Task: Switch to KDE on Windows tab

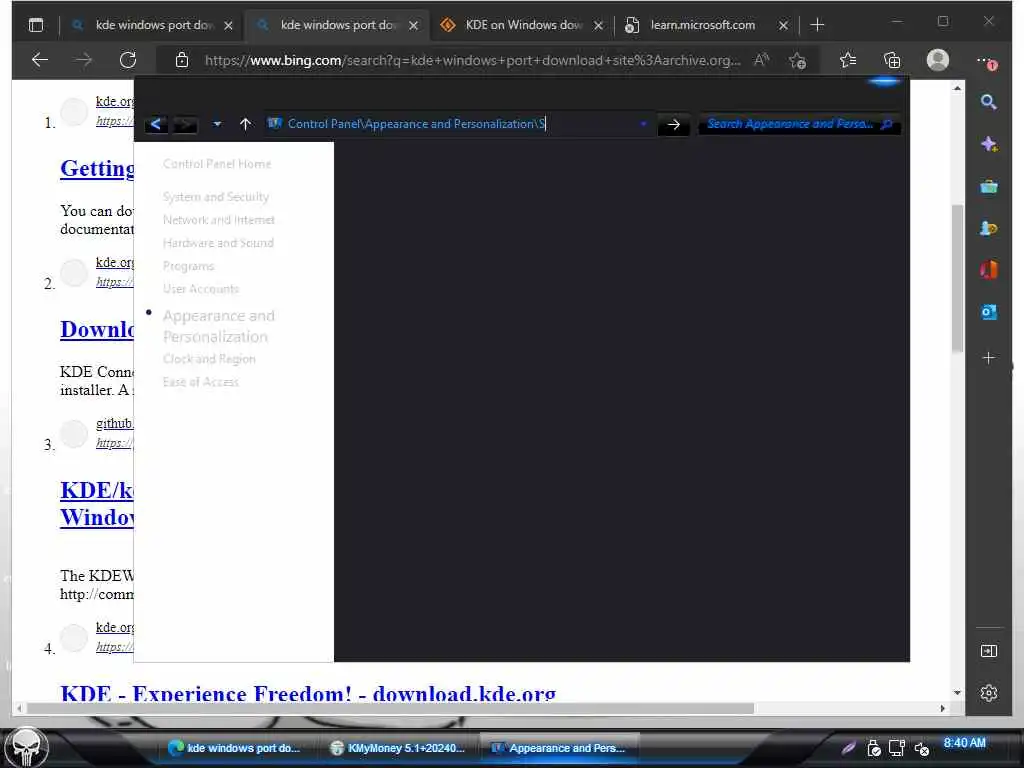Action: coord(522,25)
